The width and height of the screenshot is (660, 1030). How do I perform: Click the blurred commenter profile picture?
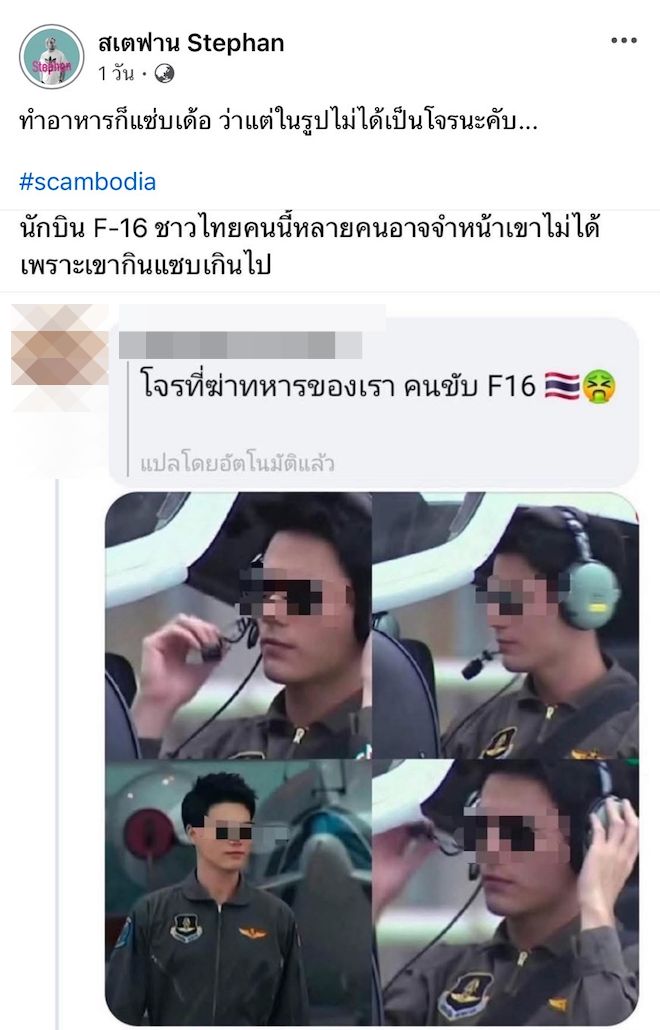coord(60,357)
